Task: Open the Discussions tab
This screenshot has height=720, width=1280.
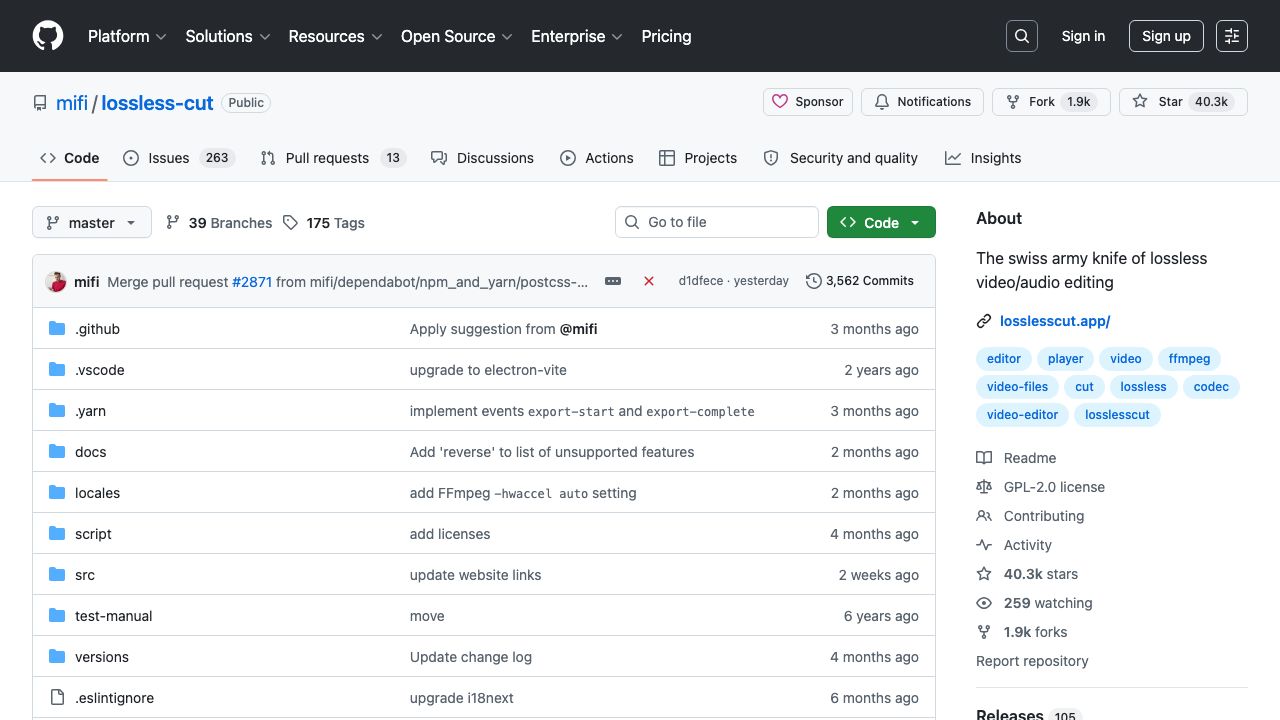Action: (482, 158)
